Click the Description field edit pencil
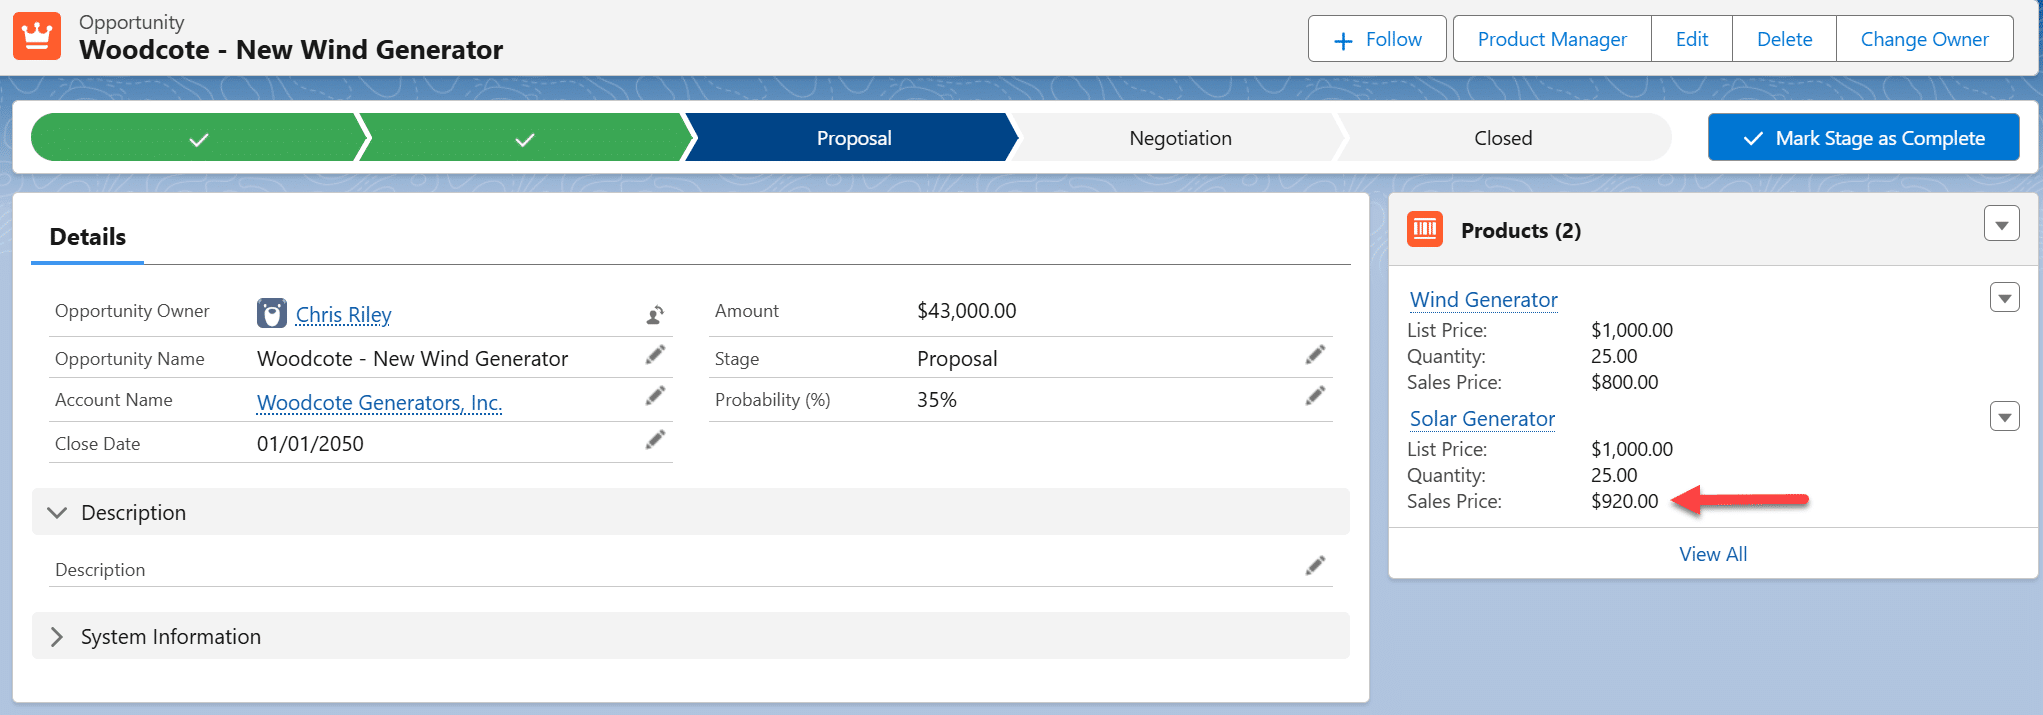The height and width of the screenshot is (715, 2043). (x=1315, y=566)
